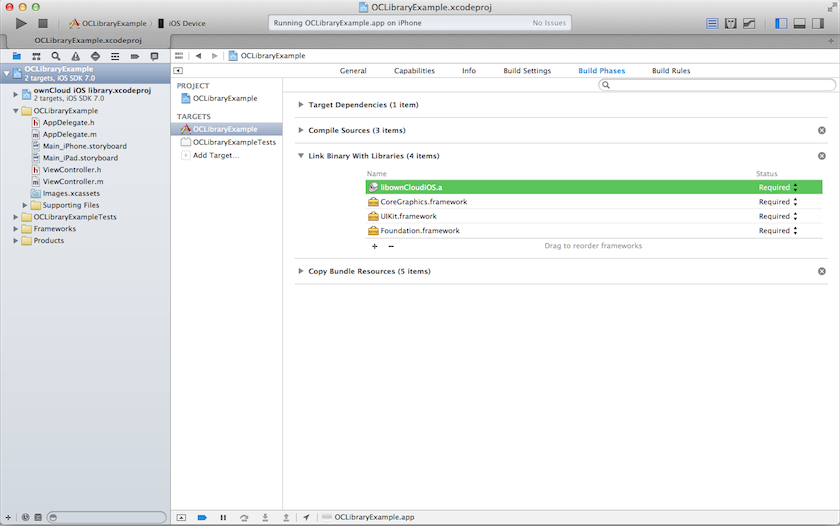The width and height of the screenshot is (840, 526).
Task: Show the Assistant editor
Action: [x=731, y=23]
